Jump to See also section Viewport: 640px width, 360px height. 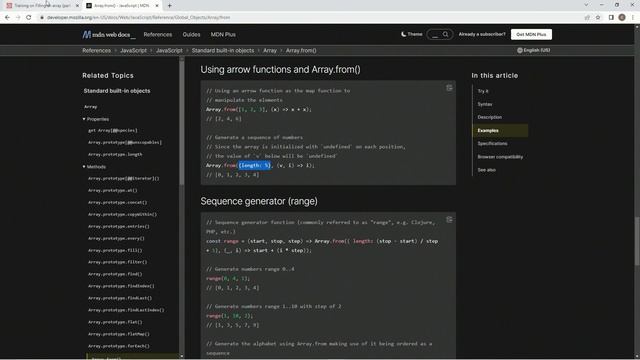pos(487,170)
